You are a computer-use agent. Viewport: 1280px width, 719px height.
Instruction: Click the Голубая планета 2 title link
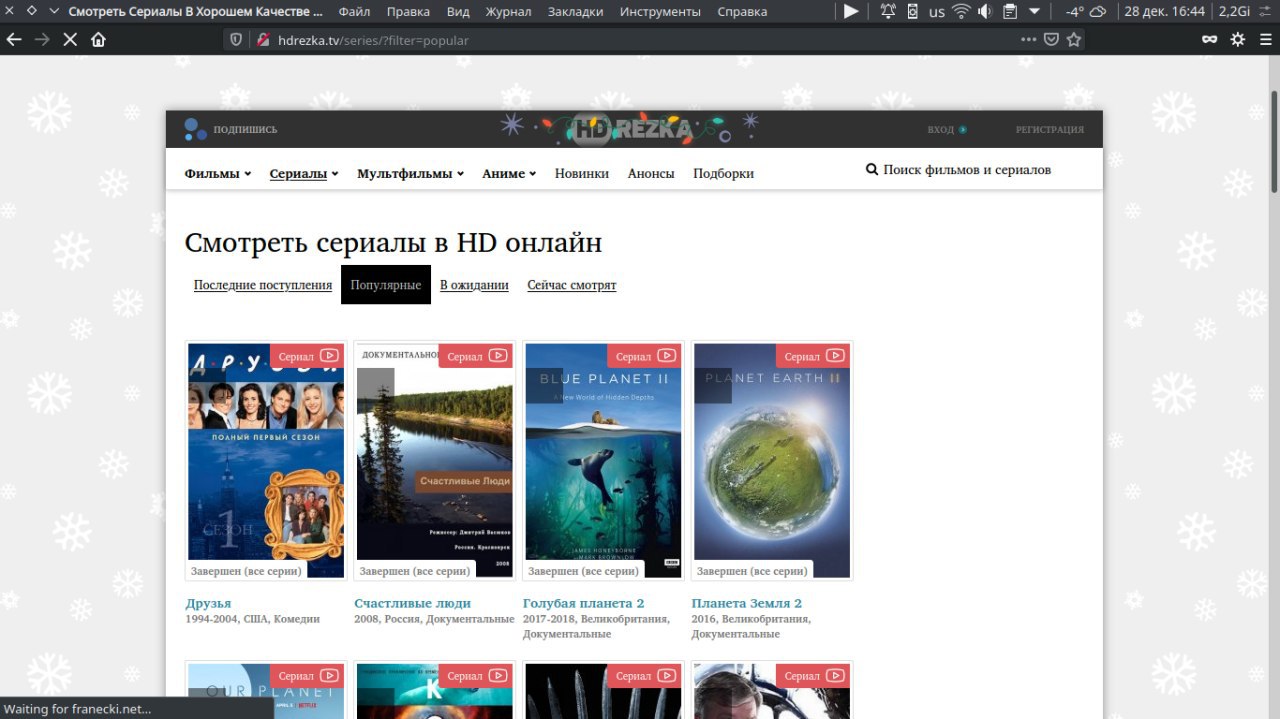[x=584, y=603]
